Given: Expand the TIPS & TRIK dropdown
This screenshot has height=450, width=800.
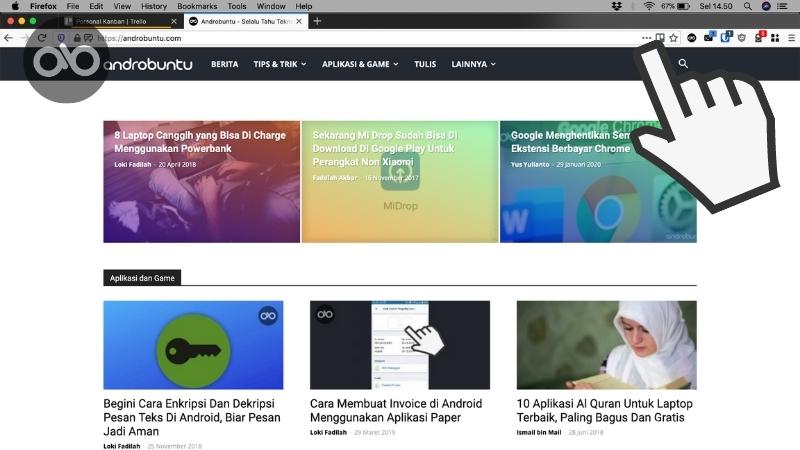Looking at the screenshot, I should tap(280, 64).
